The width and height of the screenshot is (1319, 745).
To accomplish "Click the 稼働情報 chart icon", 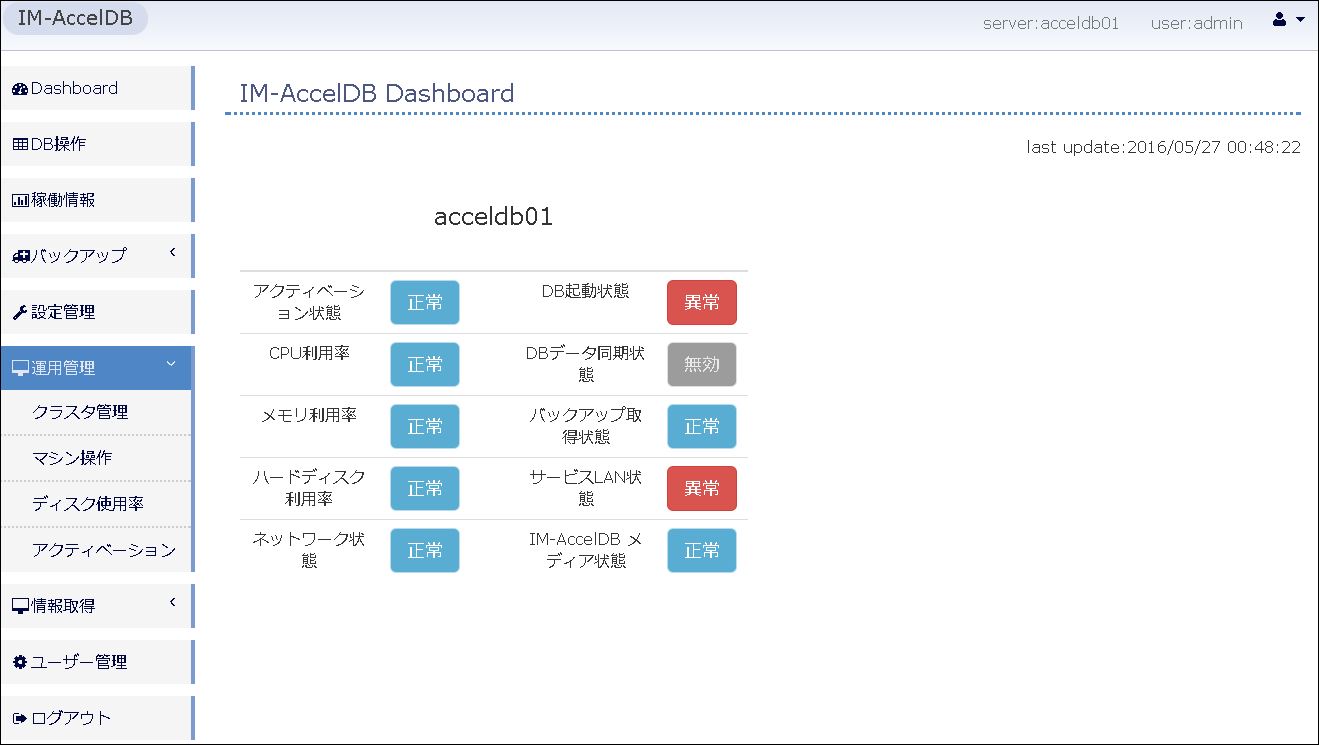I will [x=20, y=201].
